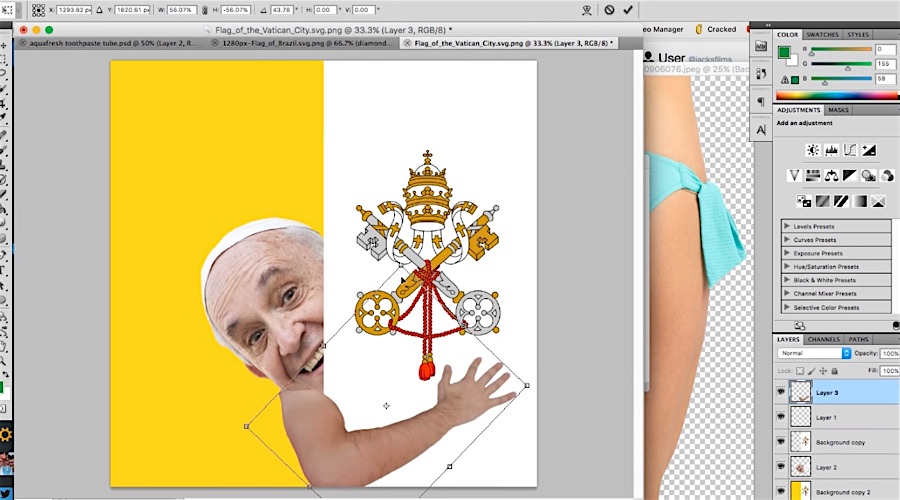The image size is (900, 500).
Task: Click the white background color swatch
Action: pyautogui.click(x=793, y=60)
